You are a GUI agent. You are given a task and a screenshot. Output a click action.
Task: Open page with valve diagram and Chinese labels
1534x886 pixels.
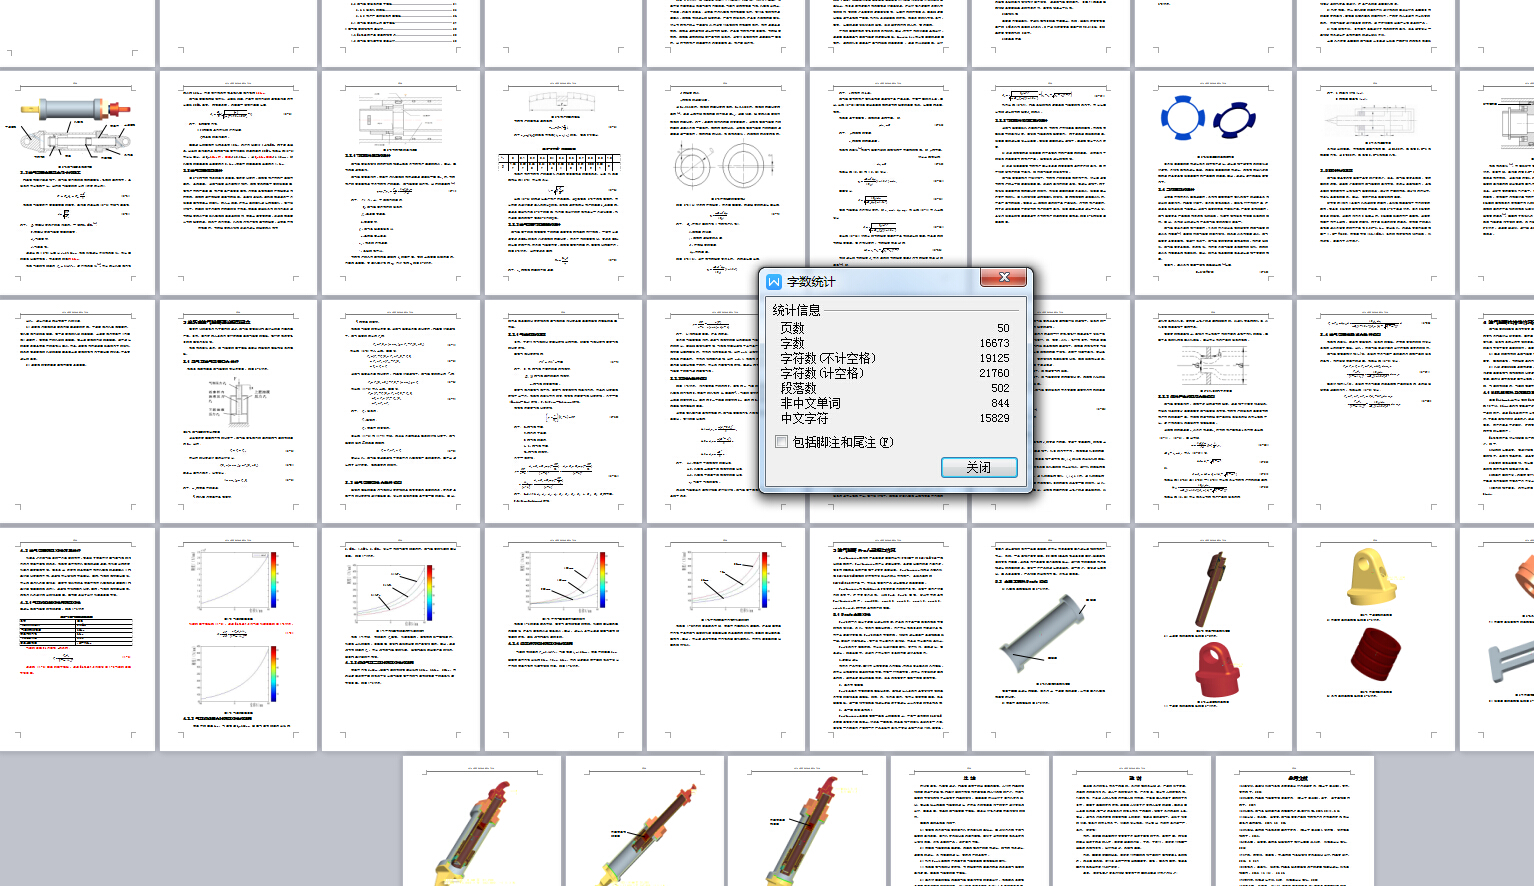(238, 411)
